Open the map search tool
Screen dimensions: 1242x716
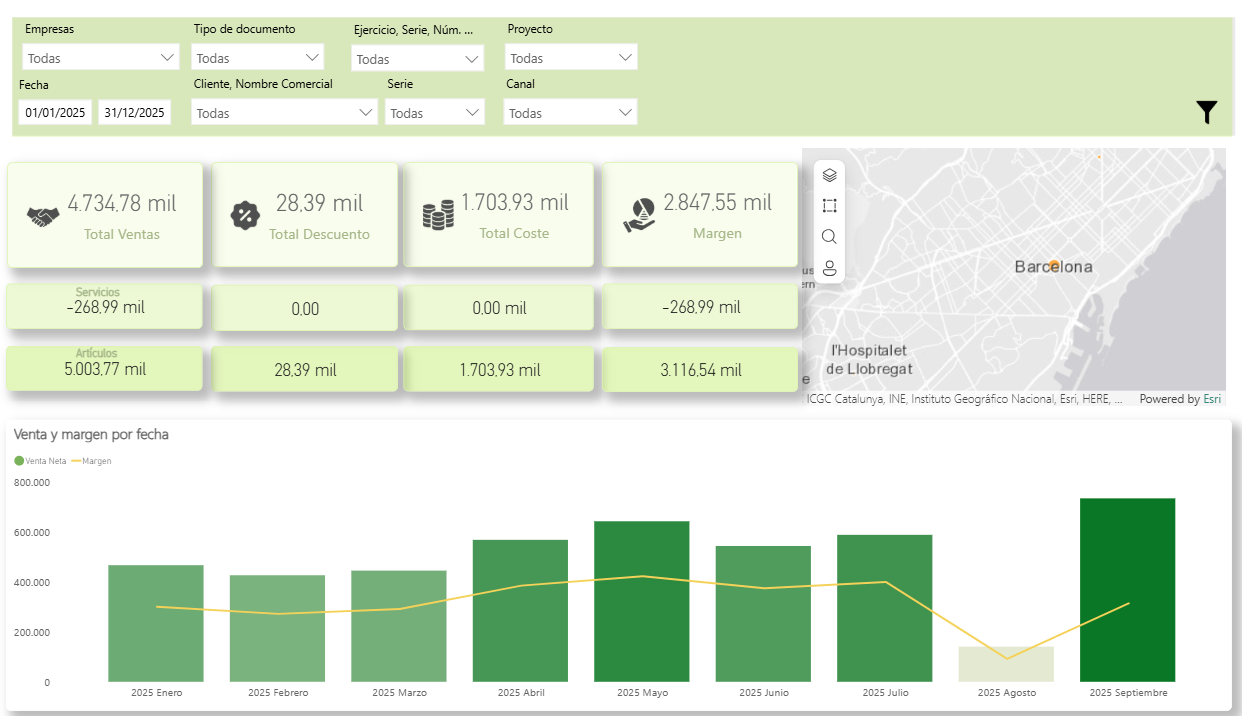pyautogui.click(x=829, y=237)
